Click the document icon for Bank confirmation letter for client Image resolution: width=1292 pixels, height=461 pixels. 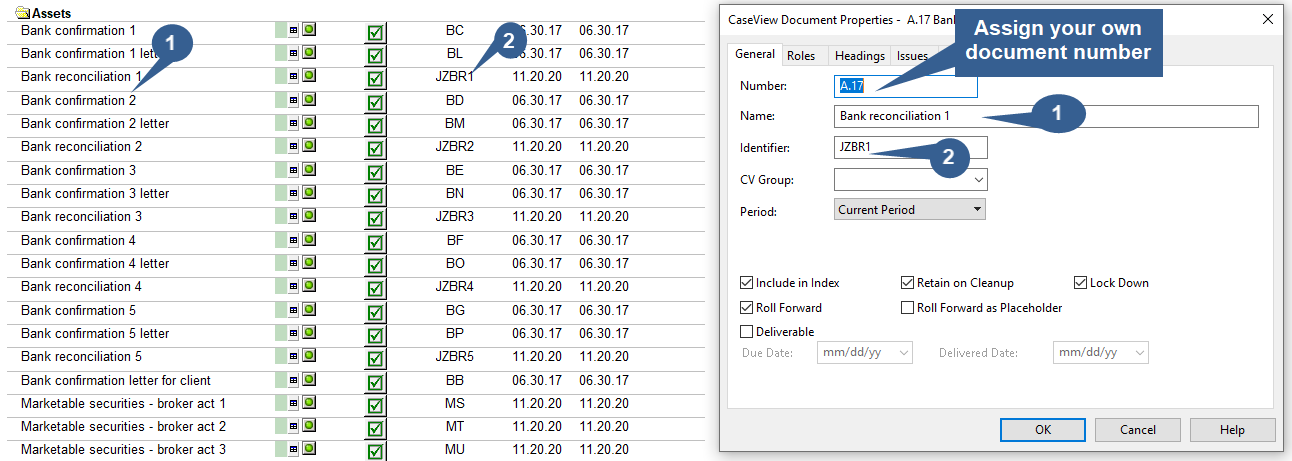pos(294,380)
